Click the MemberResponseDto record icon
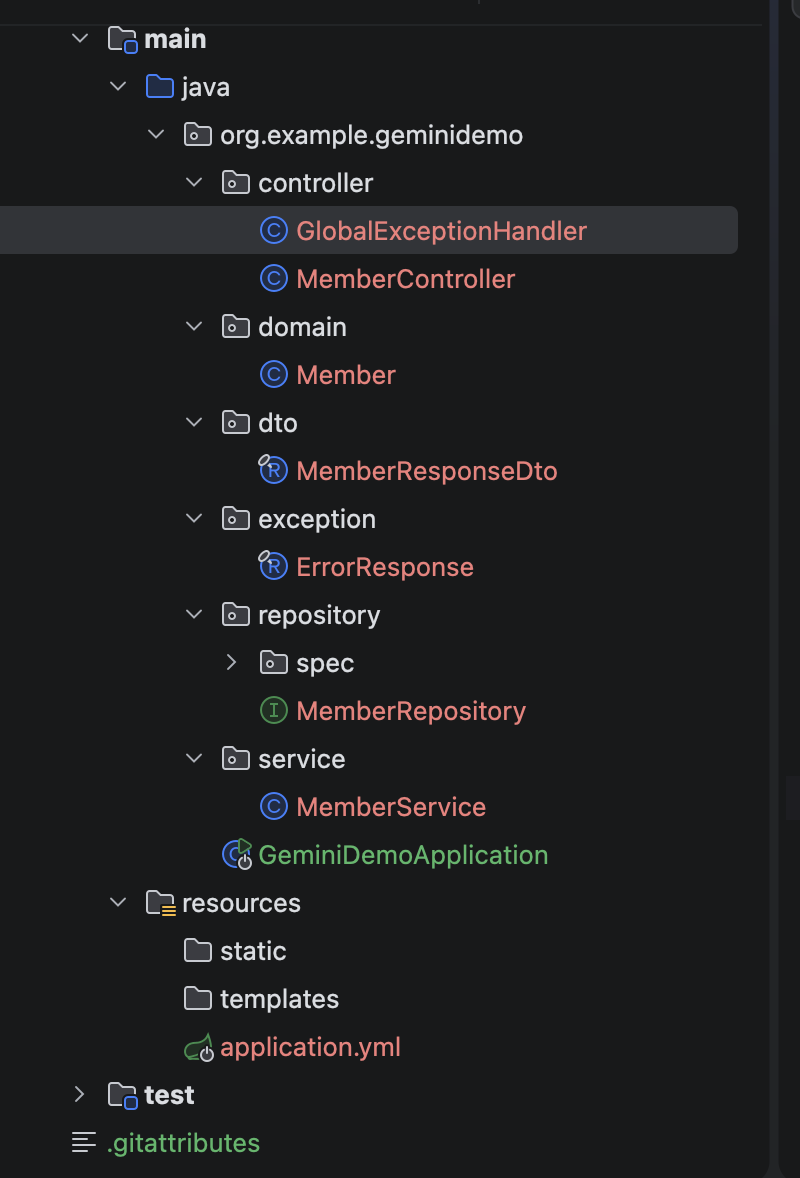 [273, 470]
